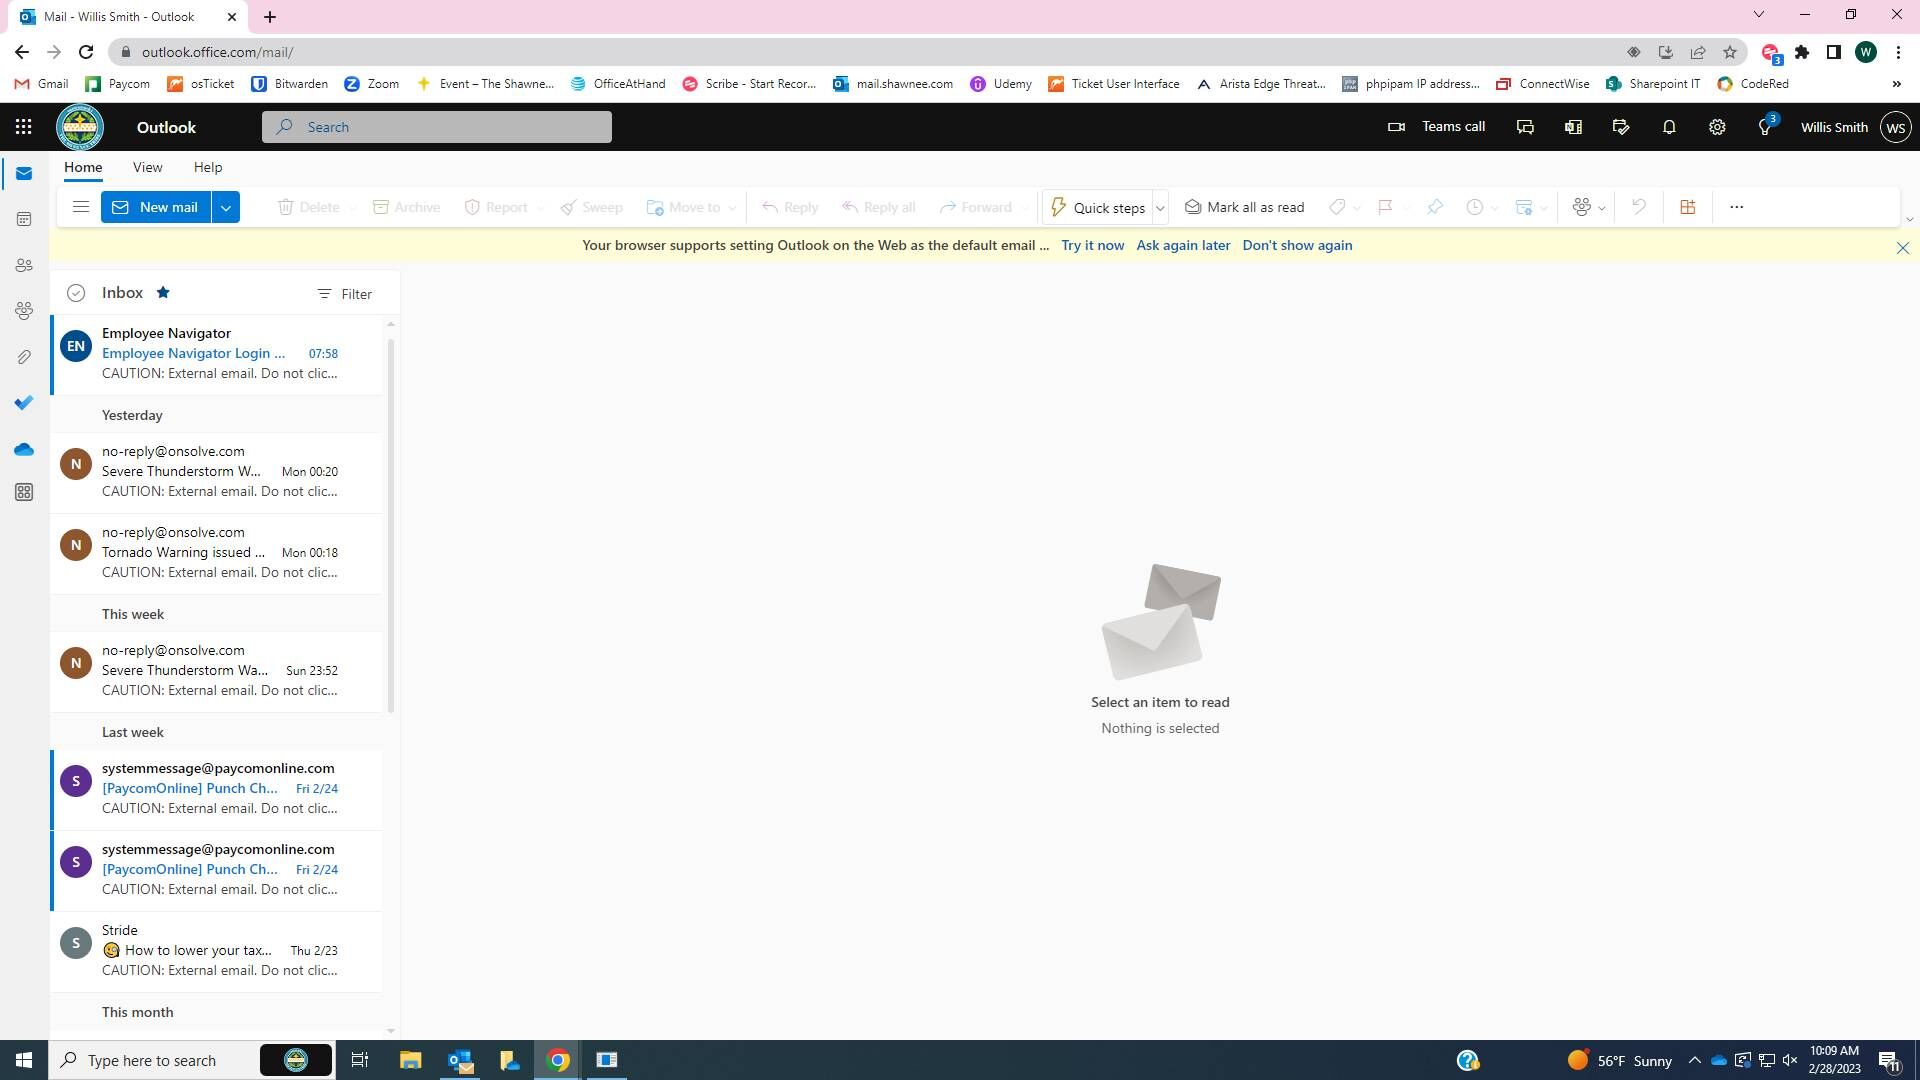Open the more options ellipsis in the toolbar
The width and height of the screenshot is (1920, 1080).
coord(1737,207)
